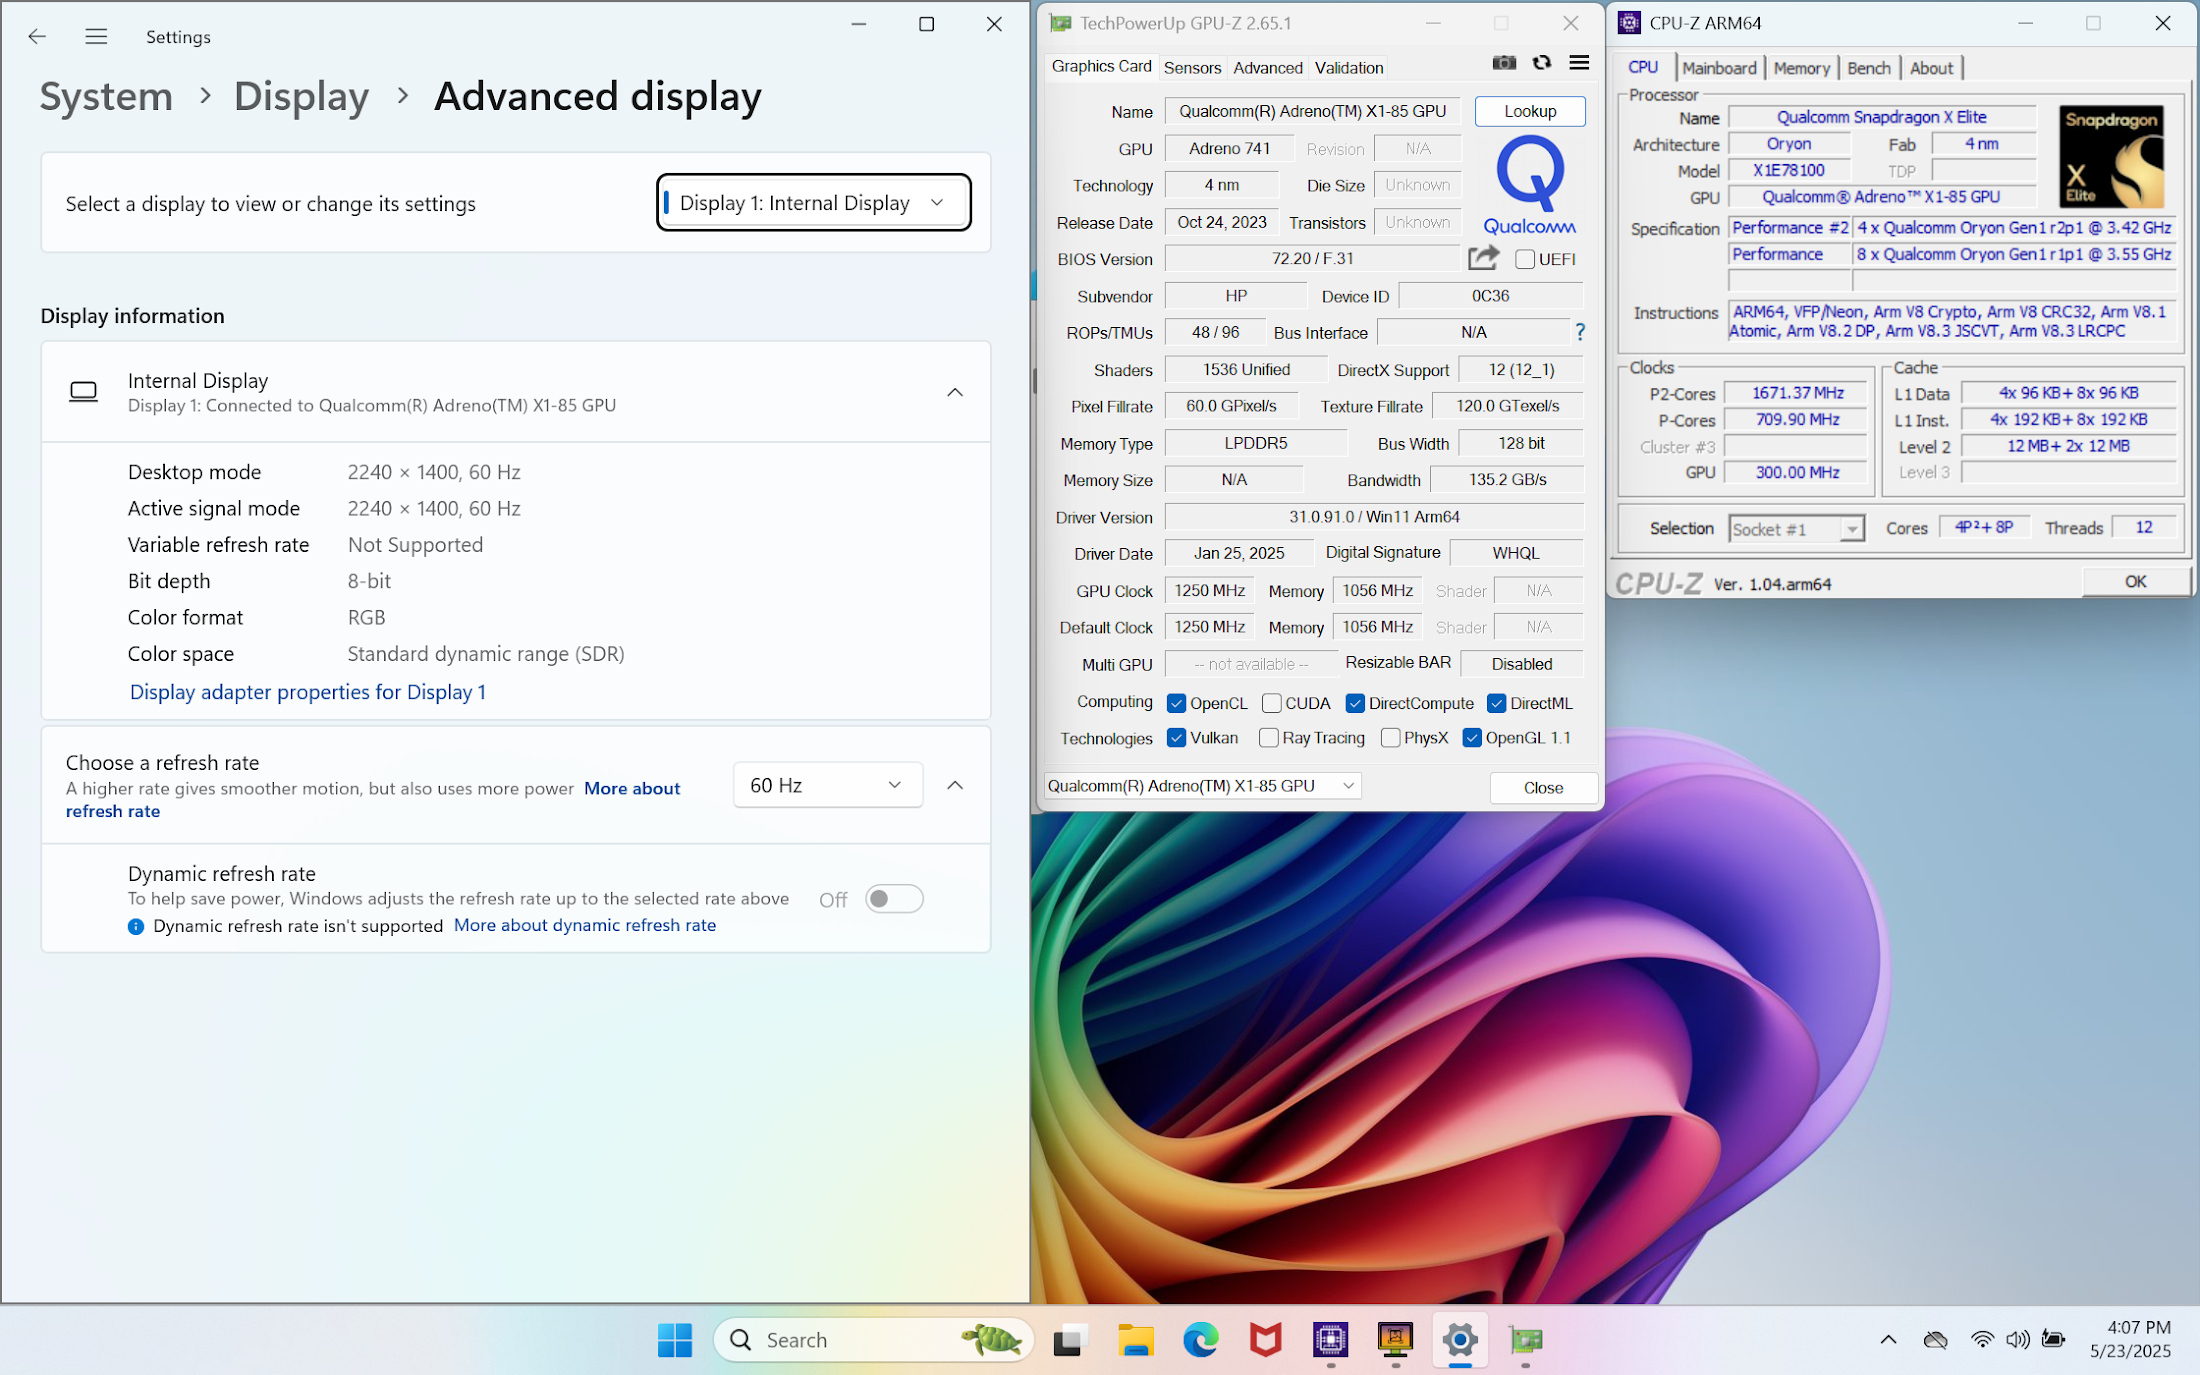Open the Socket #1 selection dropdown in CPU-Z
This screenshot has width=2200, height=1375.
(1796, 528)
